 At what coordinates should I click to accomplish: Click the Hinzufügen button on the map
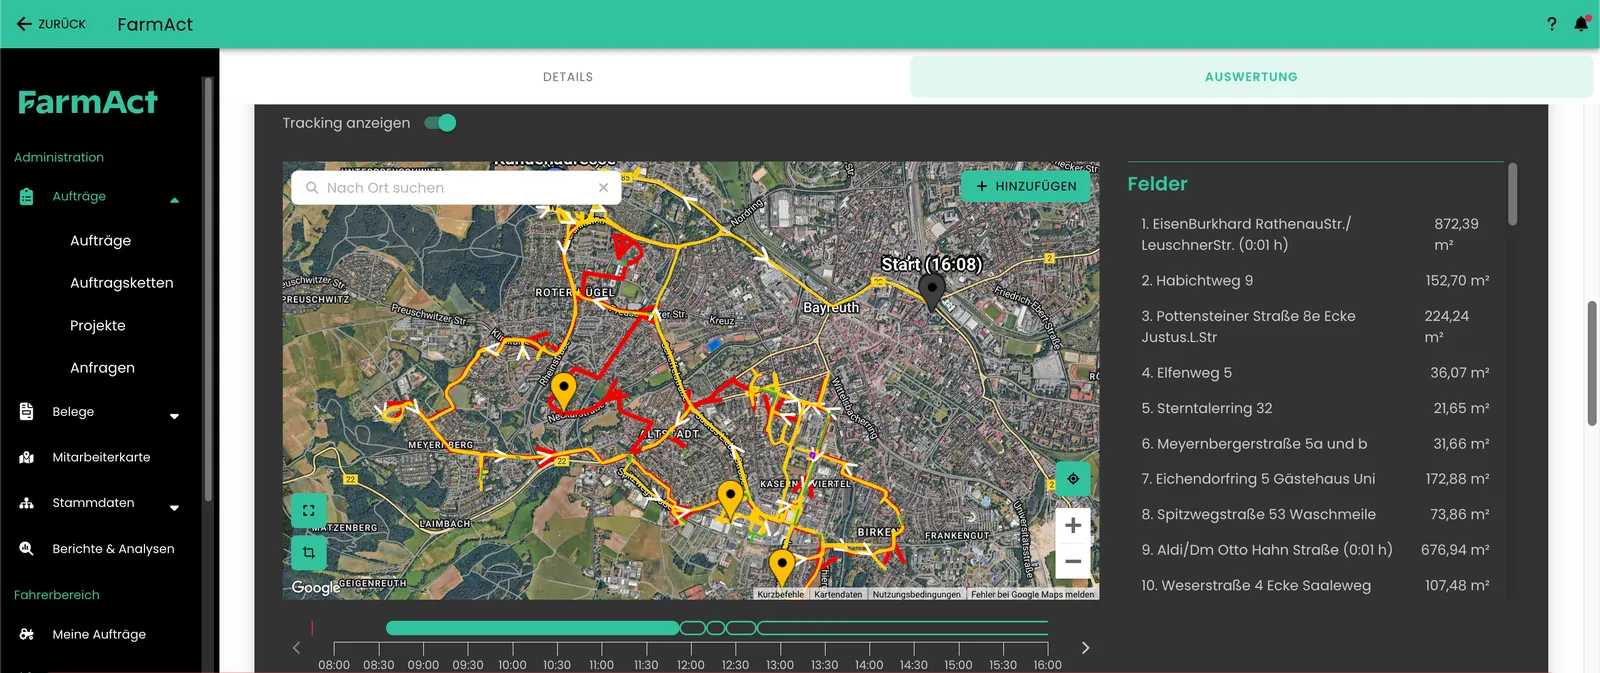pyautogui.click(x=1026, y=186)
